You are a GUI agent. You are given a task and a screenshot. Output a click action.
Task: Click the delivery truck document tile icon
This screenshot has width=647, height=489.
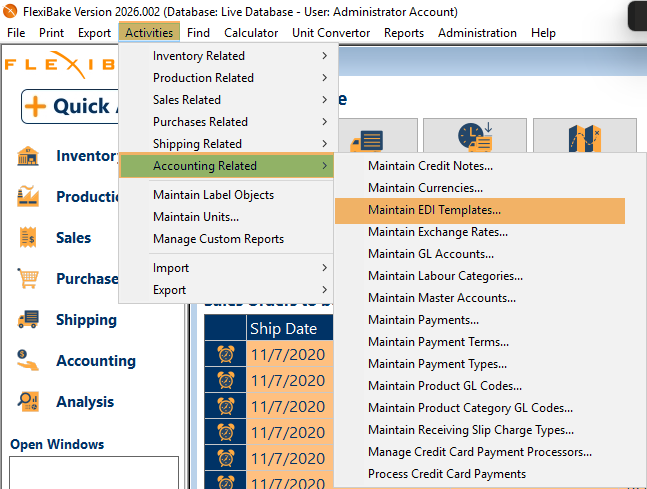point(367,140)
